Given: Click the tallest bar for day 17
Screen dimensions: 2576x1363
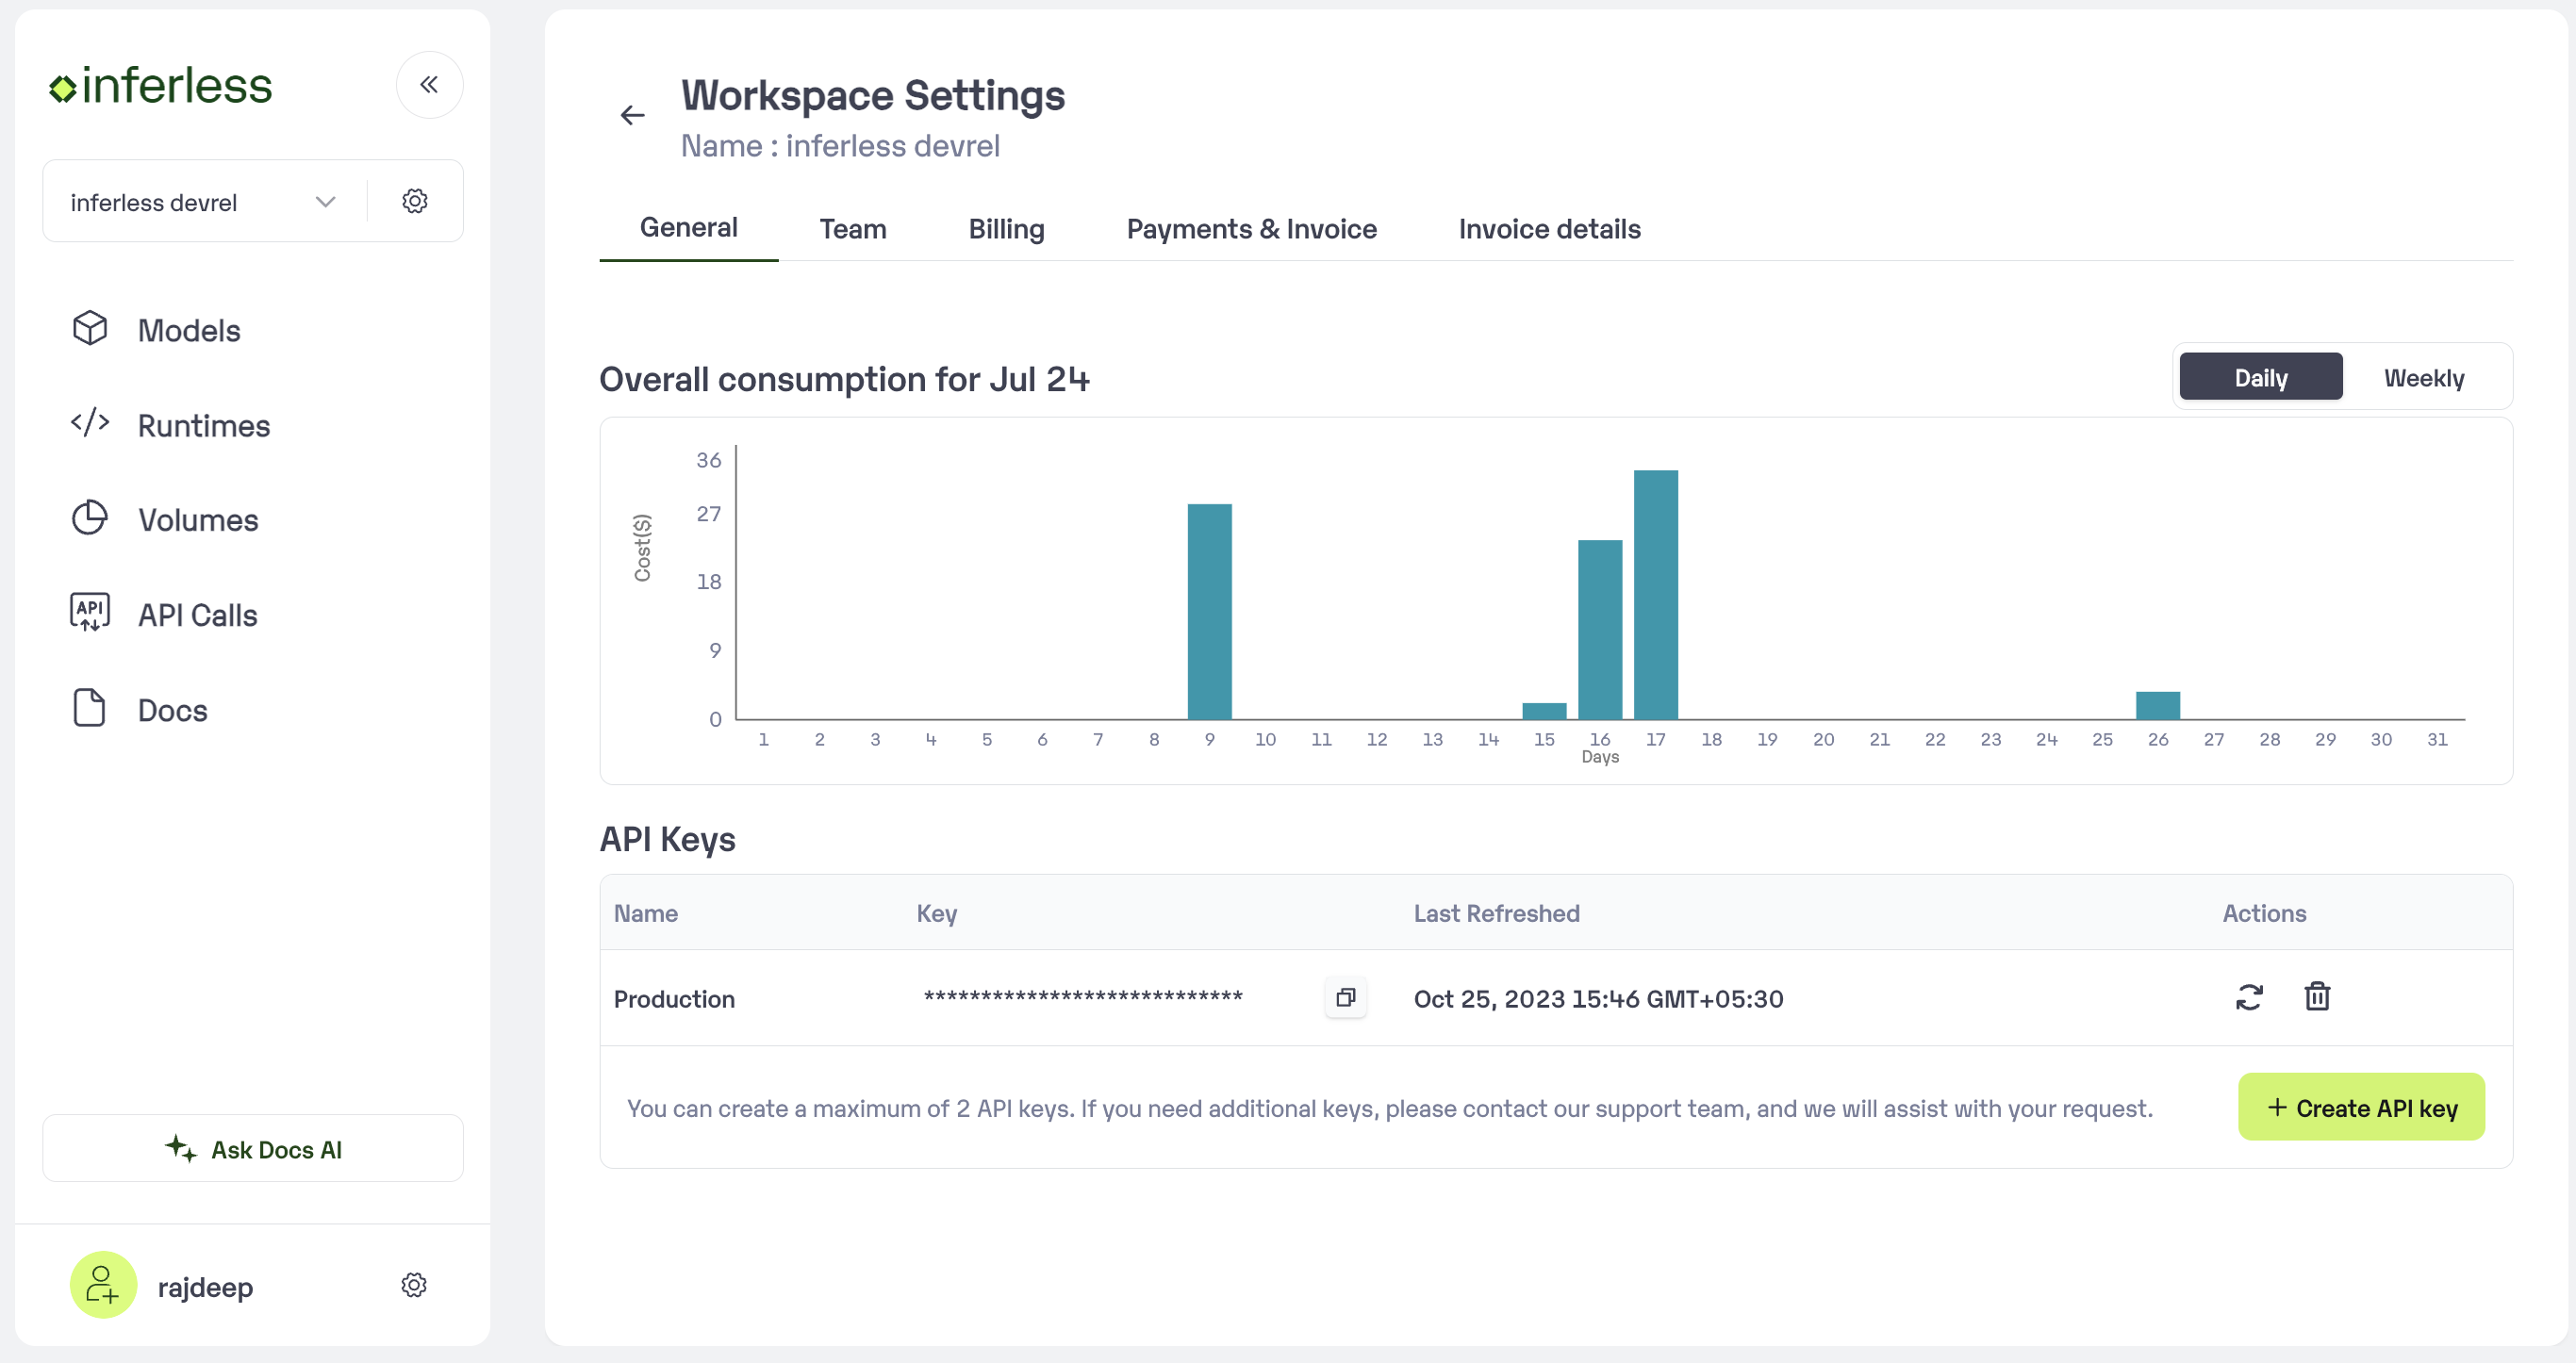Looking at the screenshot, I should pos(1655,594).
